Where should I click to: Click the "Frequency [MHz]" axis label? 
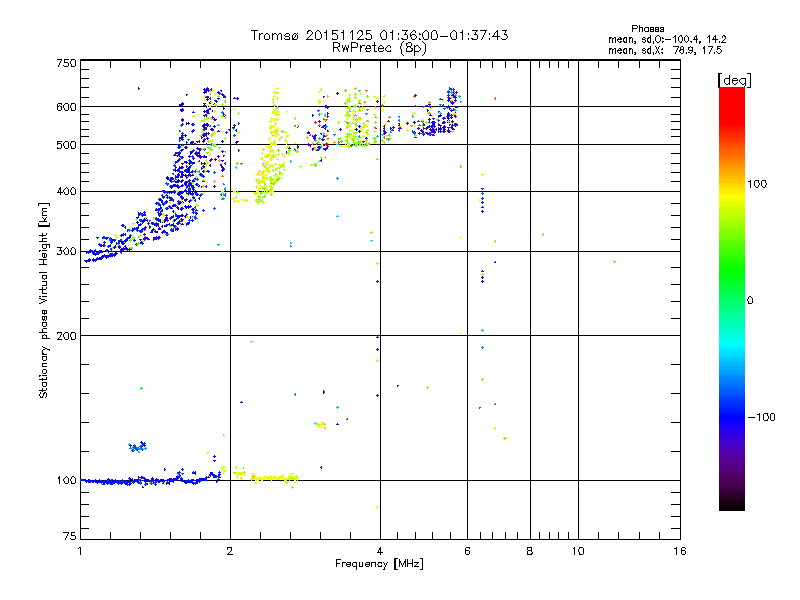[x=379, y=564]
